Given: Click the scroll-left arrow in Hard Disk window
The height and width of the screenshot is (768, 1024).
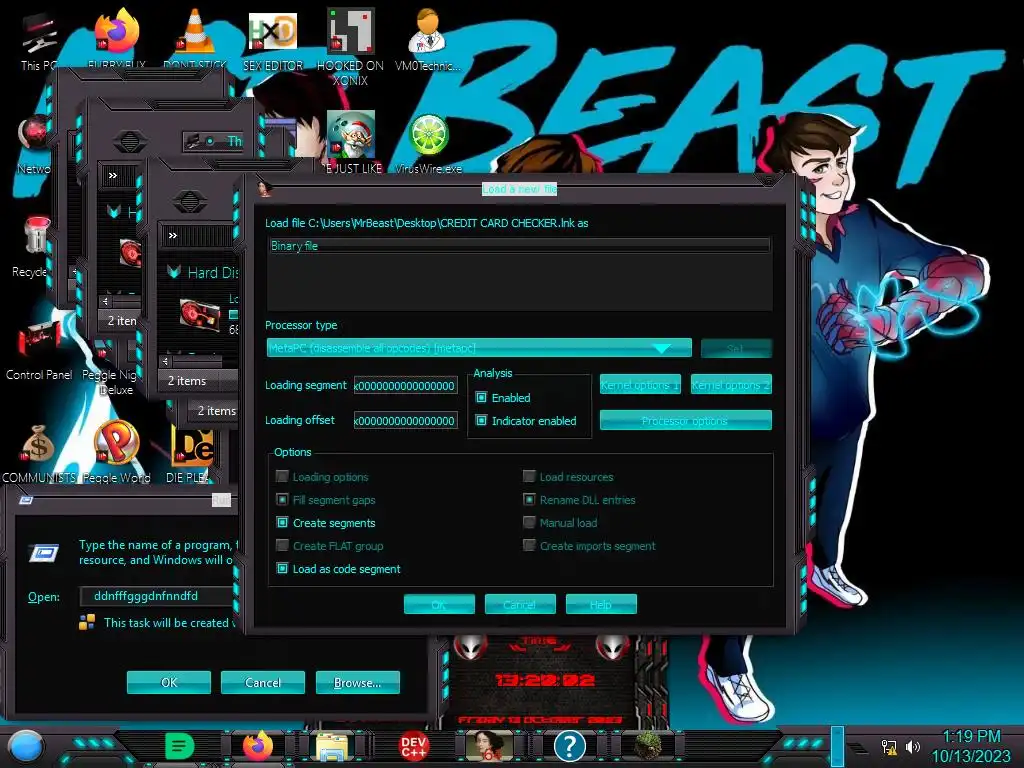Looking at the screenshot, I should 166,360.
